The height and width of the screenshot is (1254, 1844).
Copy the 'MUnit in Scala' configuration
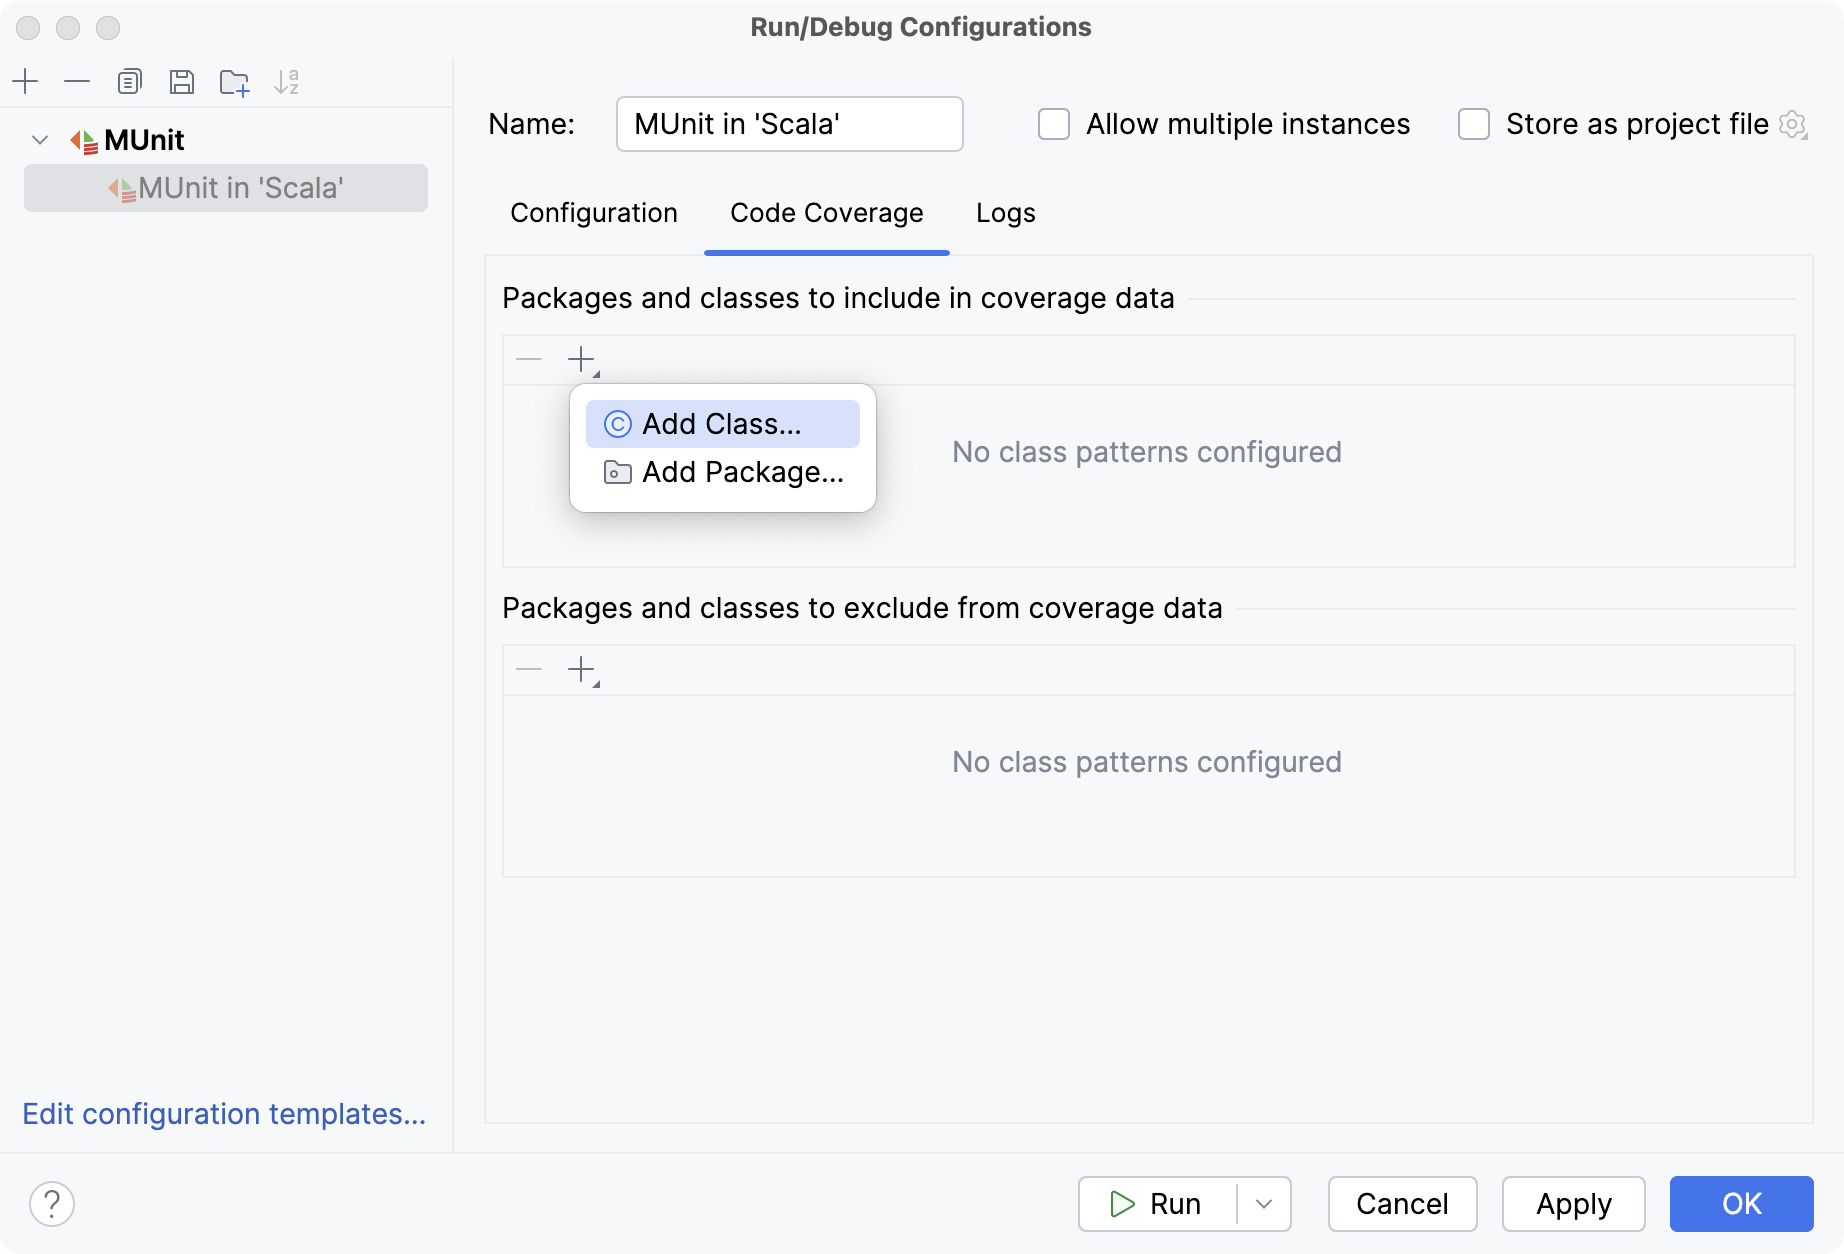(129, 82)
